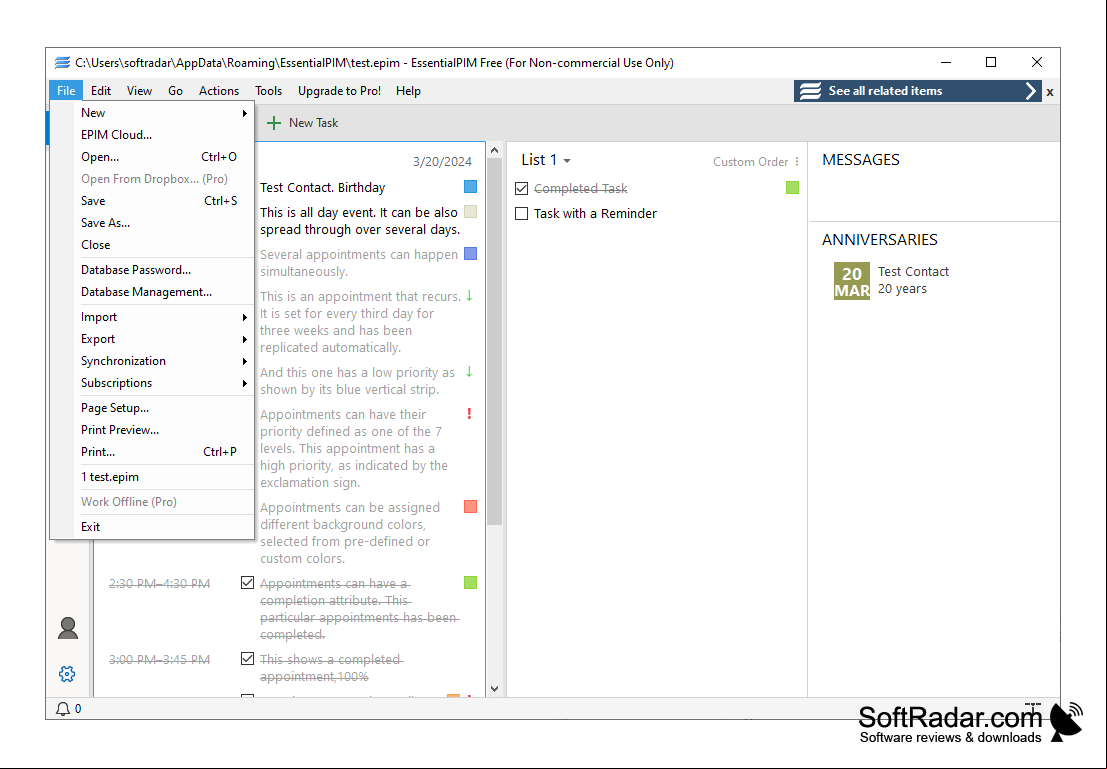Click the agenda vertical scrollbar thumb
The height and width of the screenshot is (769, 1107).
pyautogui.click(x=494, y=342)
